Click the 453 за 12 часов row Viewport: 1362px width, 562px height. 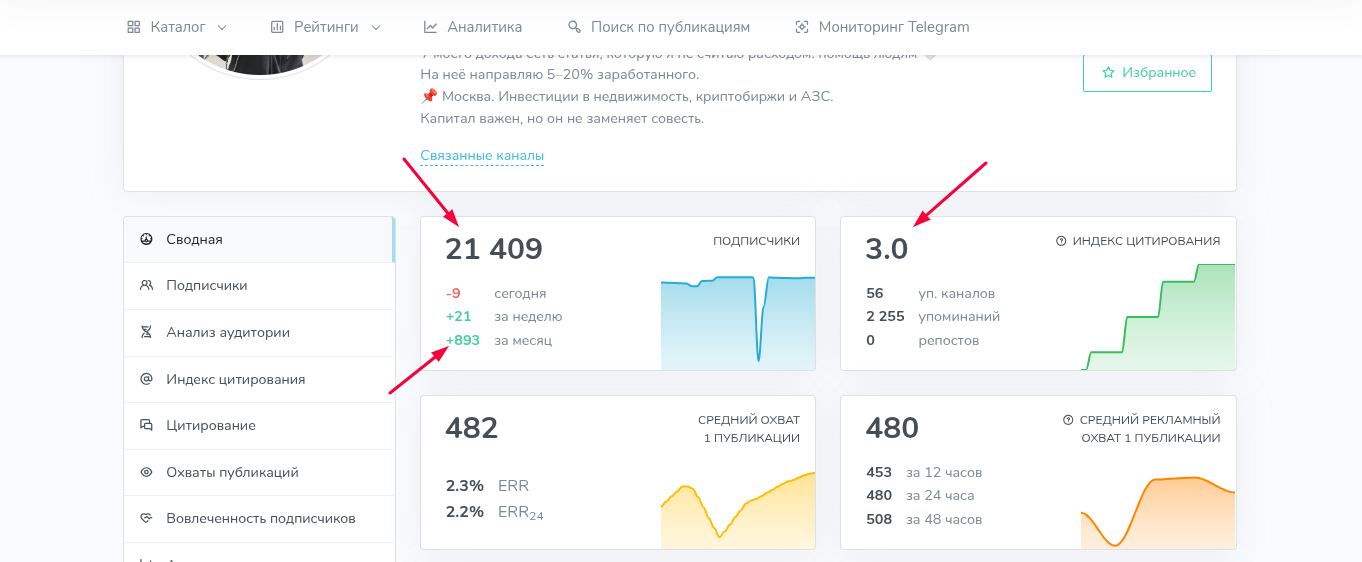(924, 472)
